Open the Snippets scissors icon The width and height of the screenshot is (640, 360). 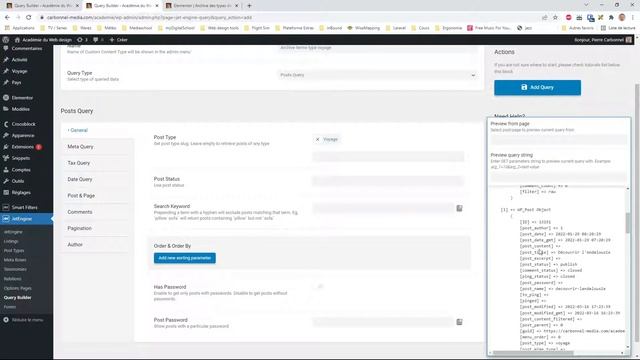pyautogui.click(x=6, y=158)
